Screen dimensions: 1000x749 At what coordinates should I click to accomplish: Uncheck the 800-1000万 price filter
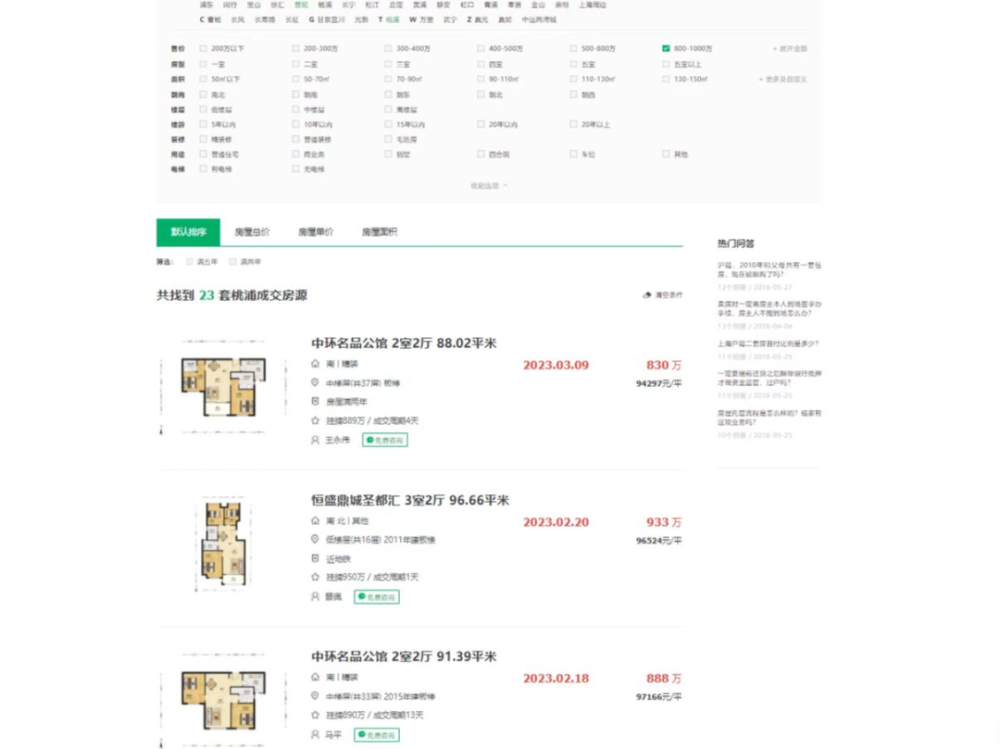[x=666, y=48]
